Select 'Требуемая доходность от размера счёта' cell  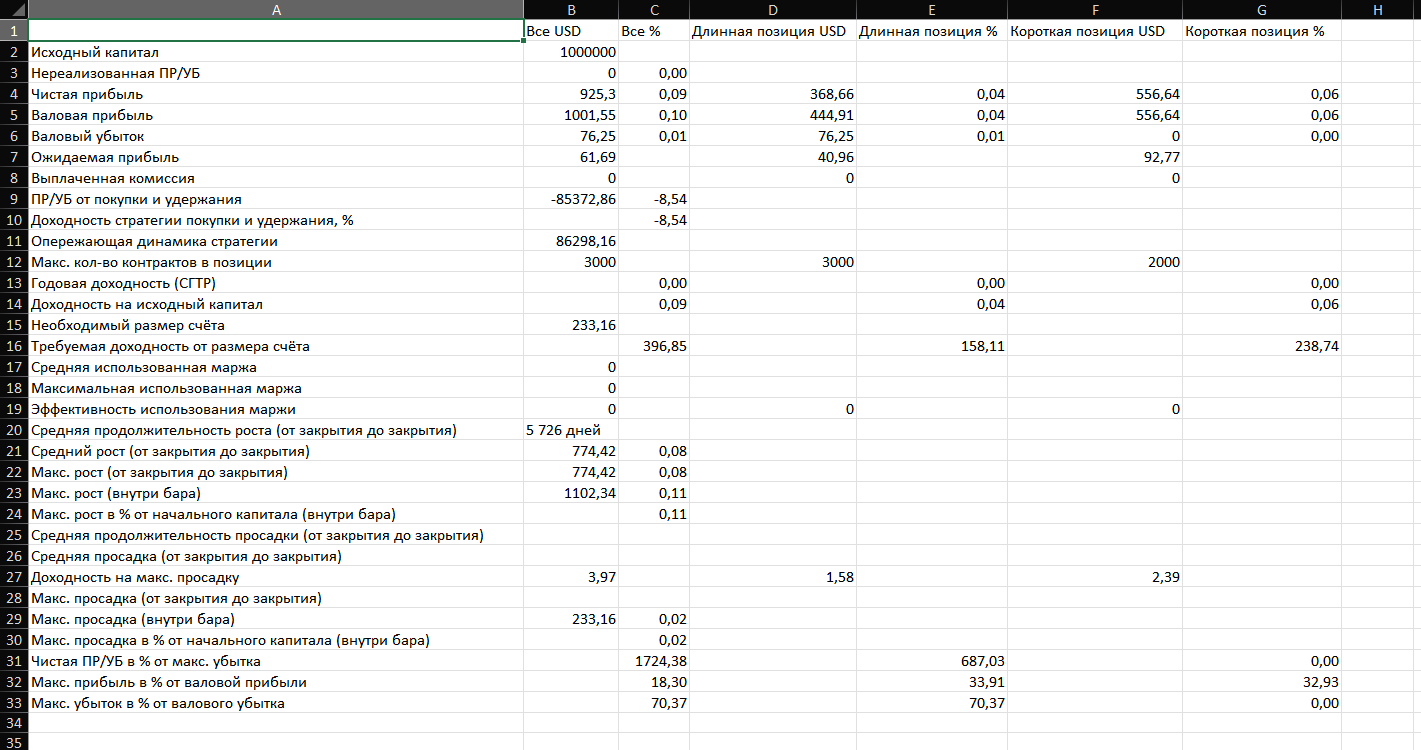[x=276, y=346]
